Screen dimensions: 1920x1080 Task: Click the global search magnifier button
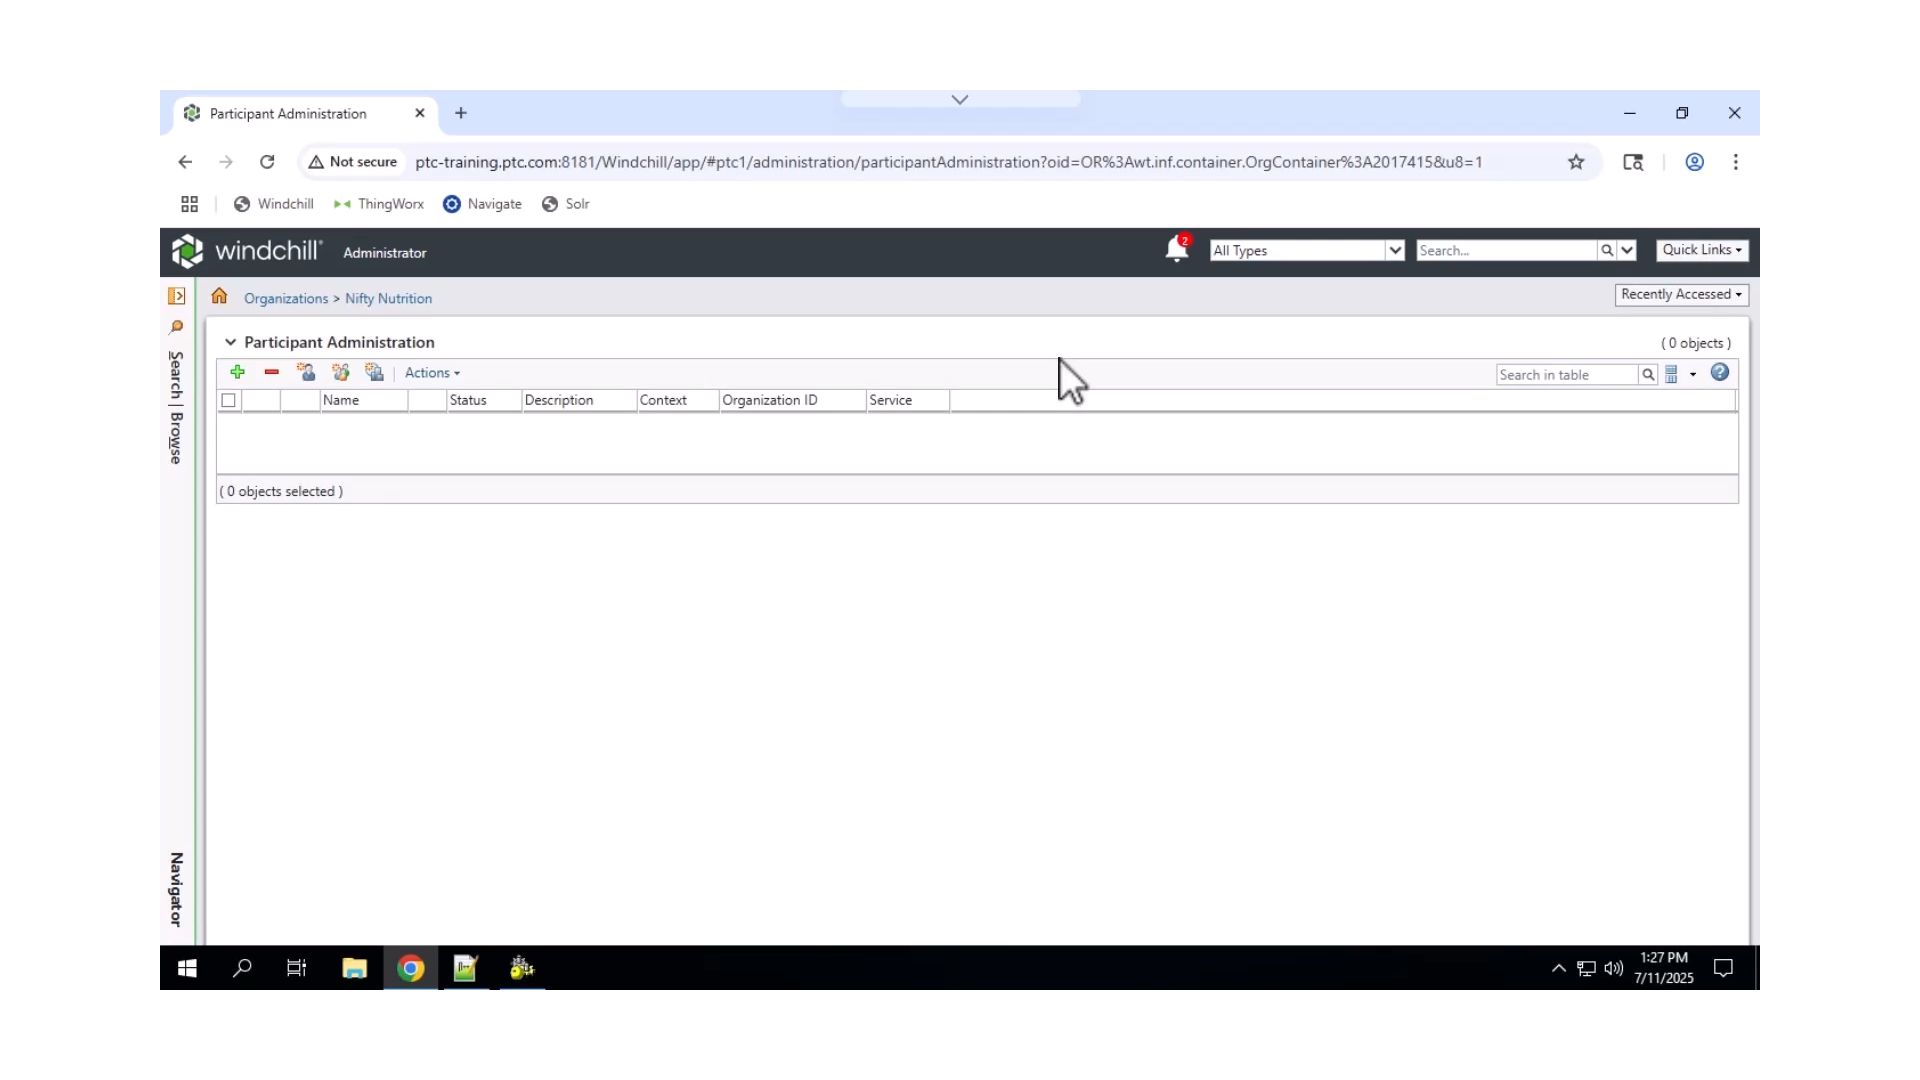pyautogui.click(x=1607, y=250)
